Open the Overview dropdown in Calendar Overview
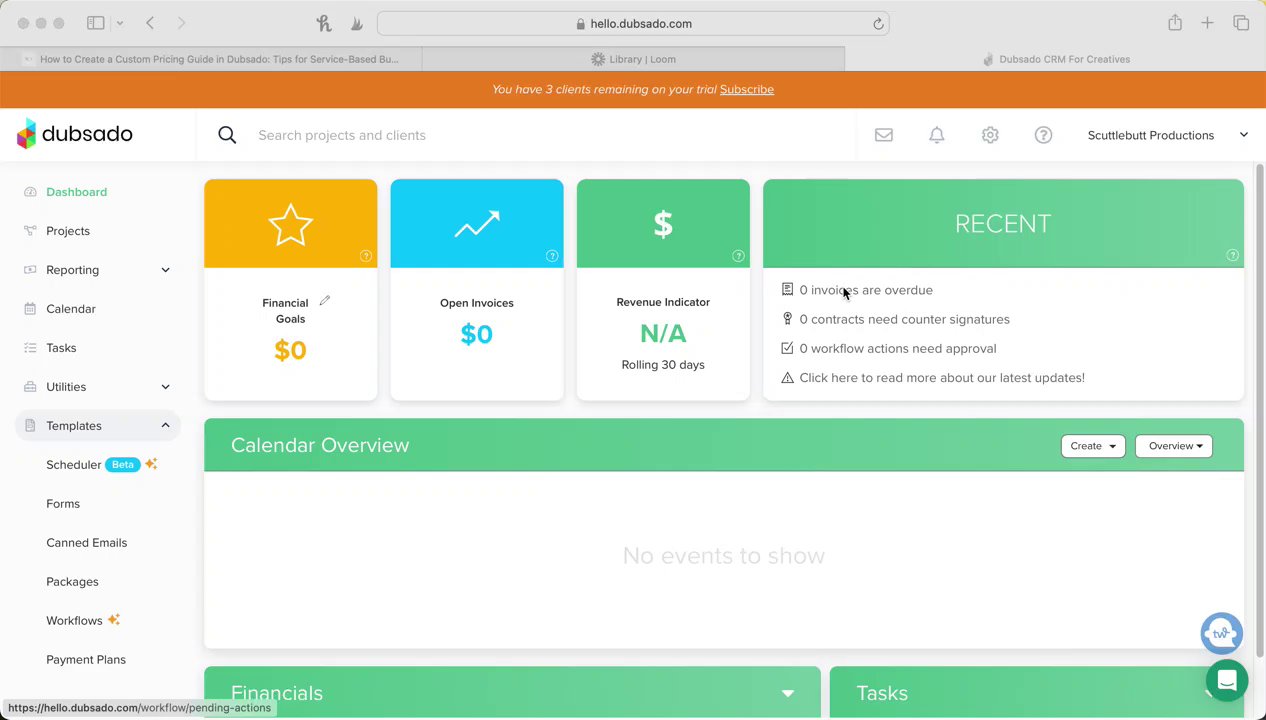The width and height of the screenshot is (1266, 720). click(1174, 446)
